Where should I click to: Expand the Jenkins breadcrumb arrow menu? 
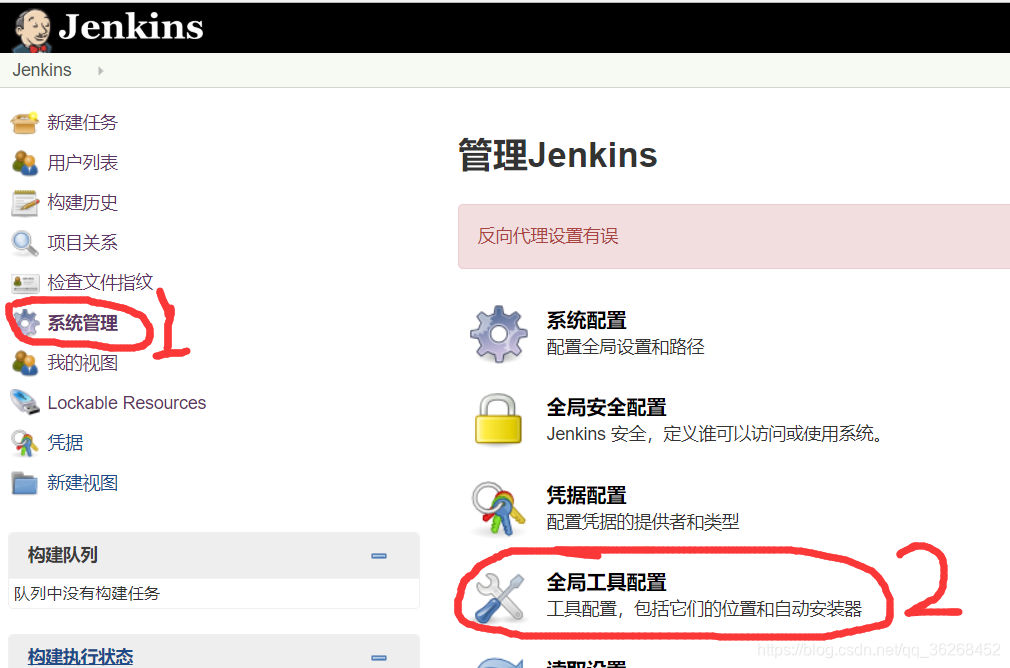[x=100, y=71]
